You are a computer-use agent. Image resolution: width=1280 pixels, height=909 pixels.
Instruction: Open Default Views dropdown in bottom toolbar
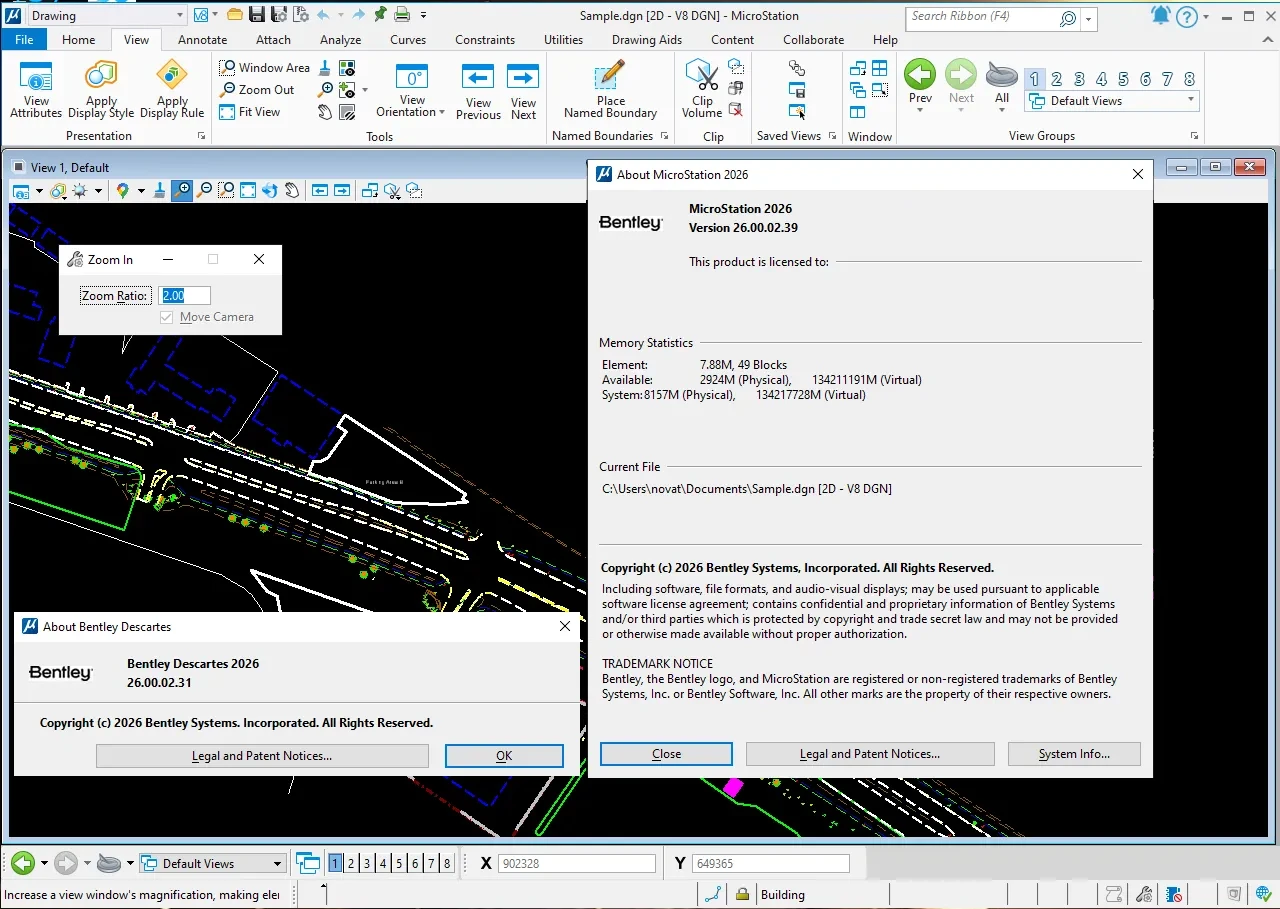click(278, 863)
